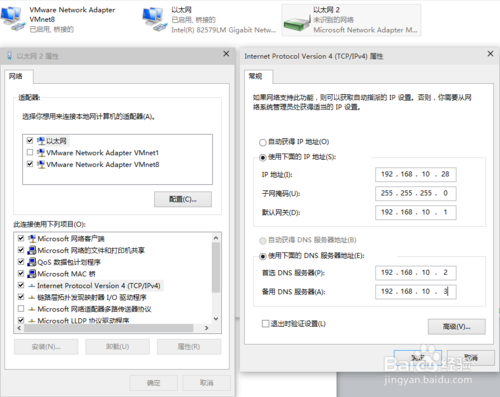Image resolution: width=500 pixels, height=397 pixels.
Task: Toggle the Microsoft 网络客户端 checkbox
Action: [x=21, y=238]
